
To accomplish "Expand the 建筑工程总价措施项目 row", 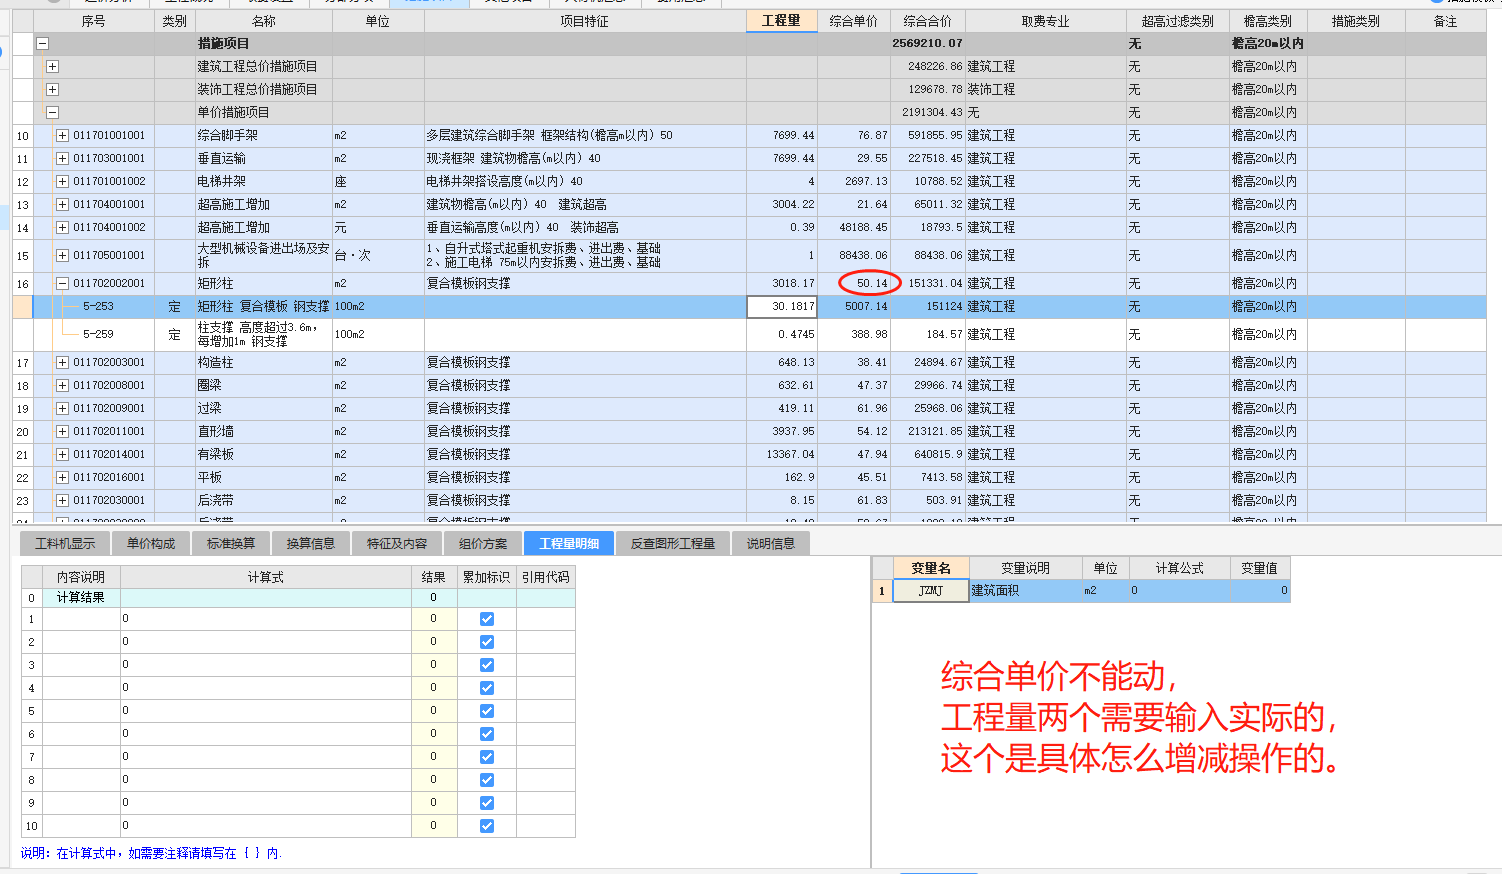I will [52, 67].
